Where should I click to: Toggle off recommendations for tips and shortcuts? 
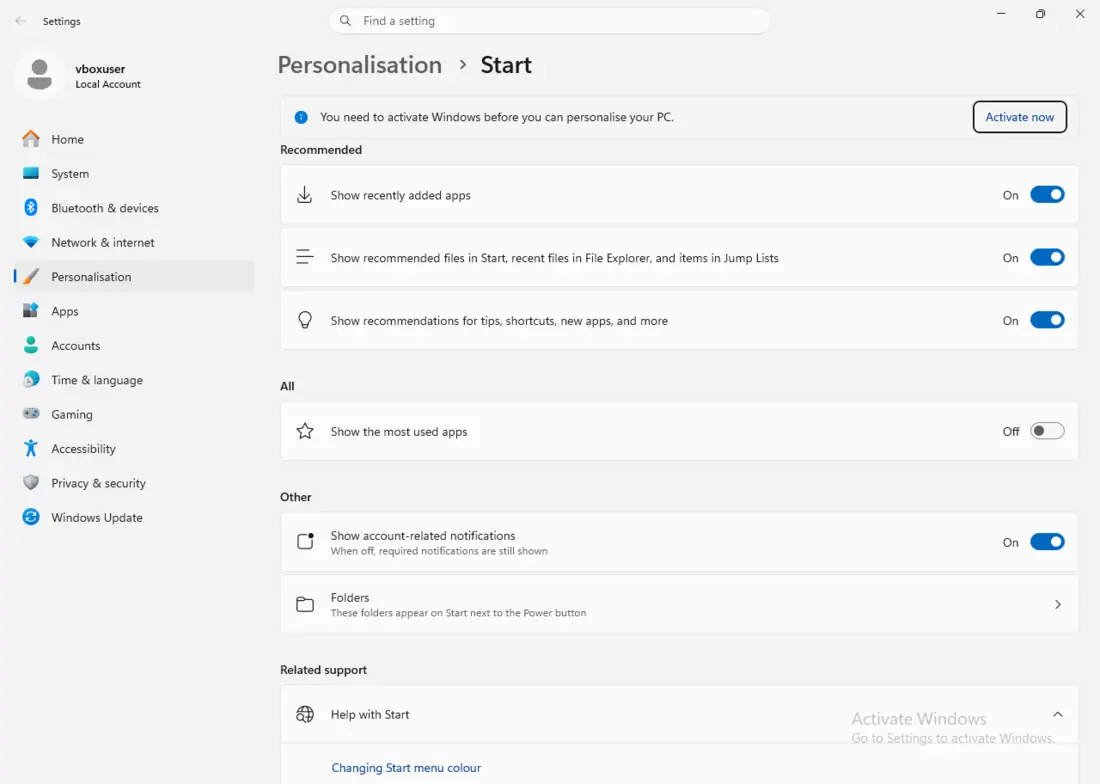tap(1047, 320)
